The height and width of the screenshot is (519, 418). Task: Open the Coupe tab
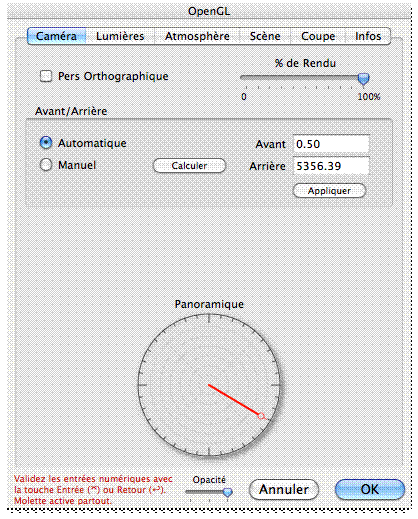[318, 36]
